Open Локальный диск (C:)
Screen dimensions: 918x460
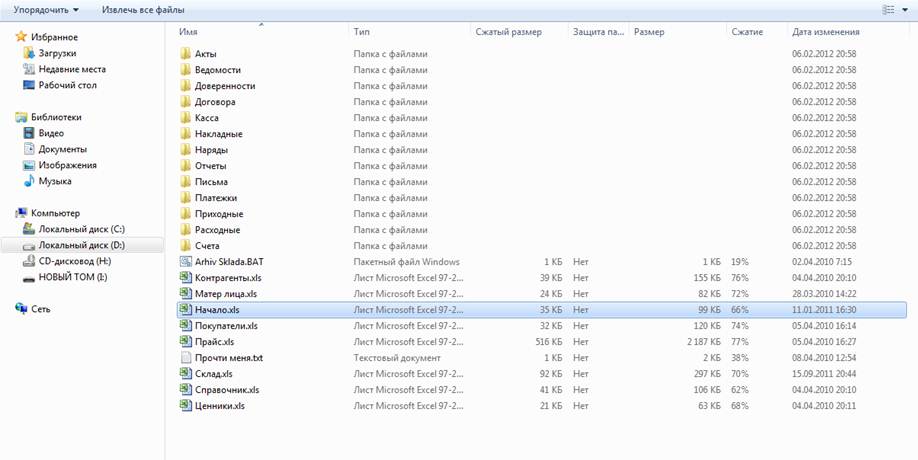tap(81, 229)
